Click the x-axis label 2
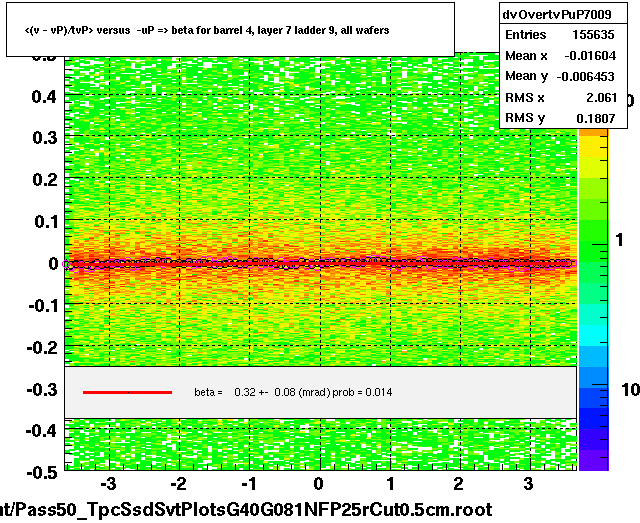Image resolution: width=640 pixels, height=523 pixels. [459, 484]
